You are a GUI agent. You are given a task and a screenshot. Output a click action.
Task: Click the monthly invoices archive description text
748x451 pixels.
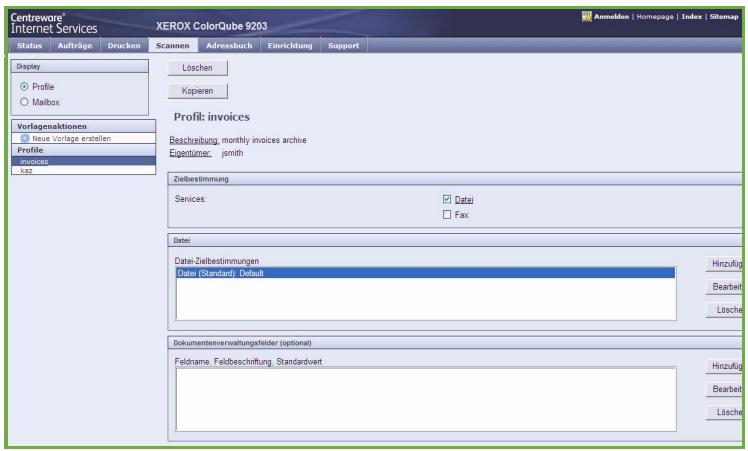(264, 140)
